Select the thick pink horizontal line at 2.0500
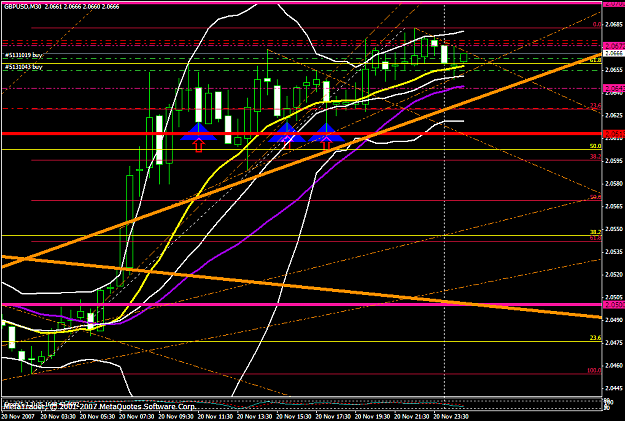The width and height of the screenshot is (625, 421). click(x=302, y=305)
